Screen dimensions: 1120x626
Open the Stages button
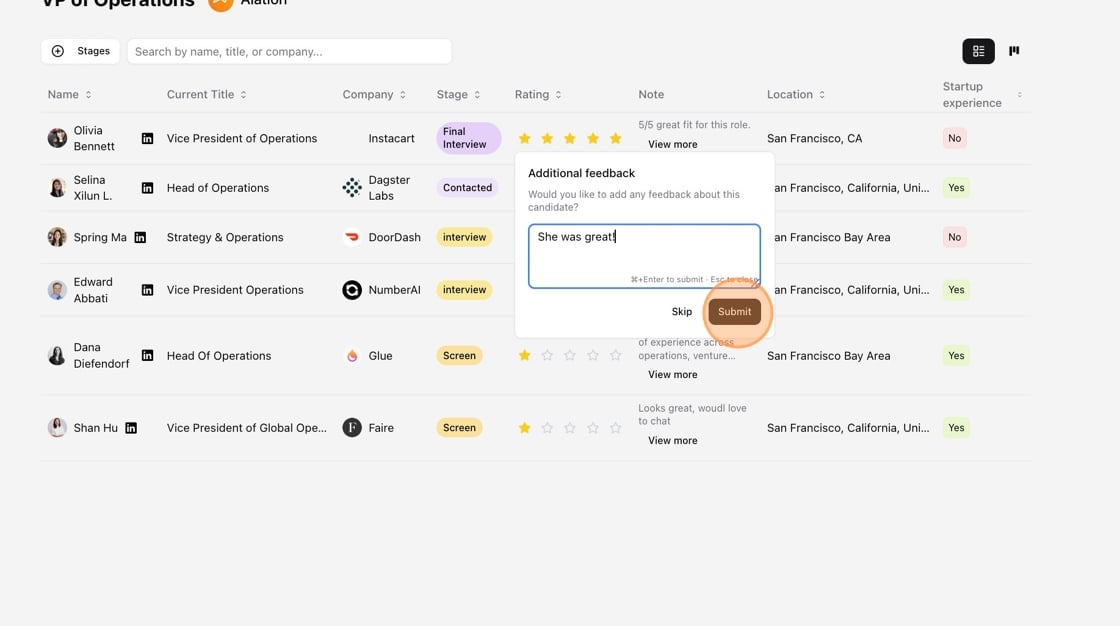point(81,51)
